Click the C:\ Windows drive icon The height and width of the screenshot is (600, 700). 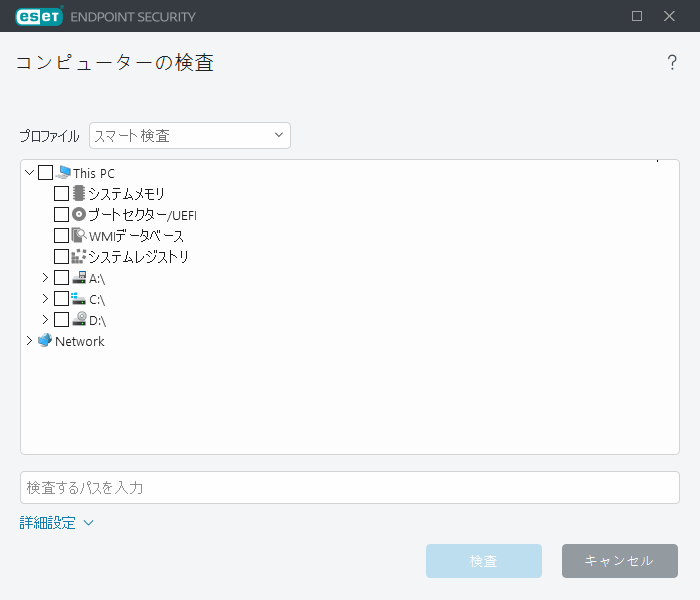[79, 299]
